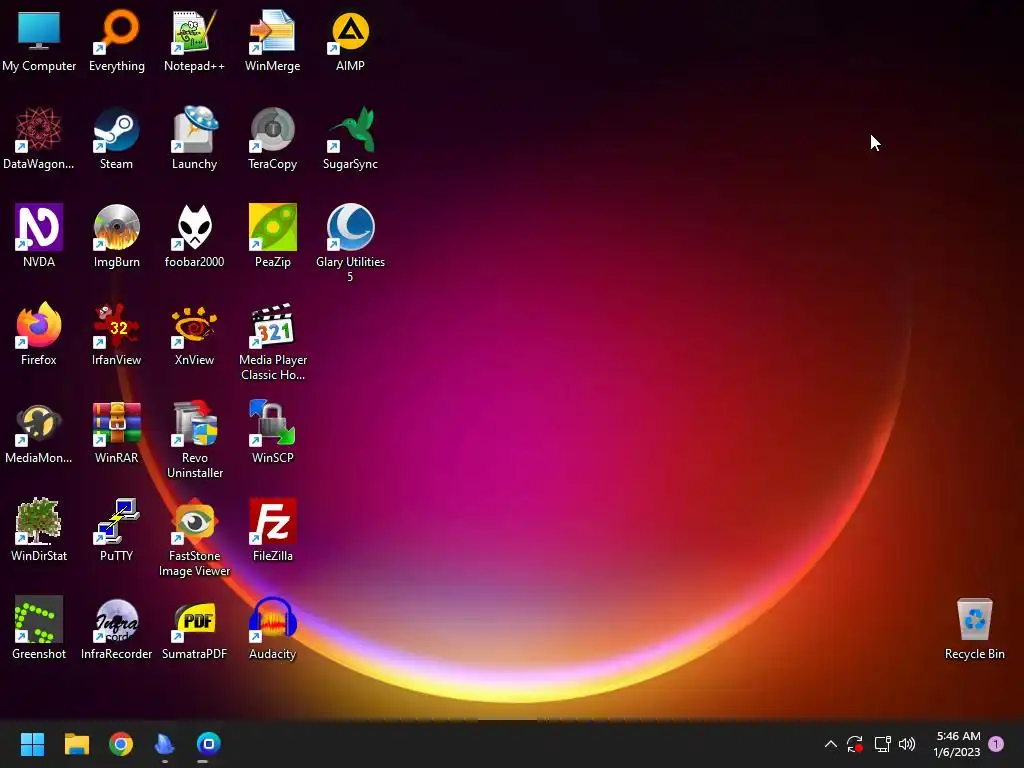Launch Chrome from the taskbar
This screenshot has width=1024, height=768.
(x=121, y=743)
